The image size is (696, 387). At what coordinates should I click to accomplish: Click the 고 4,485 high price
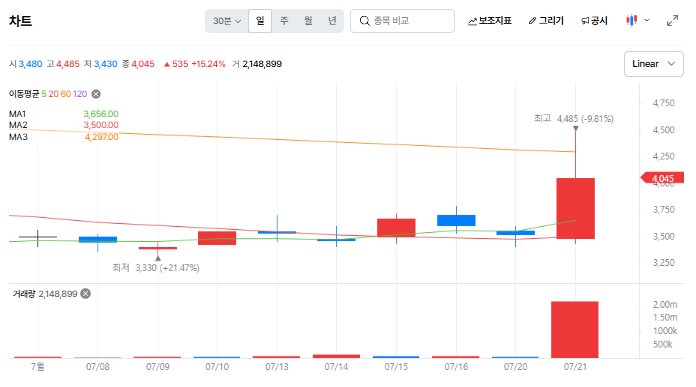click(63, 64)
